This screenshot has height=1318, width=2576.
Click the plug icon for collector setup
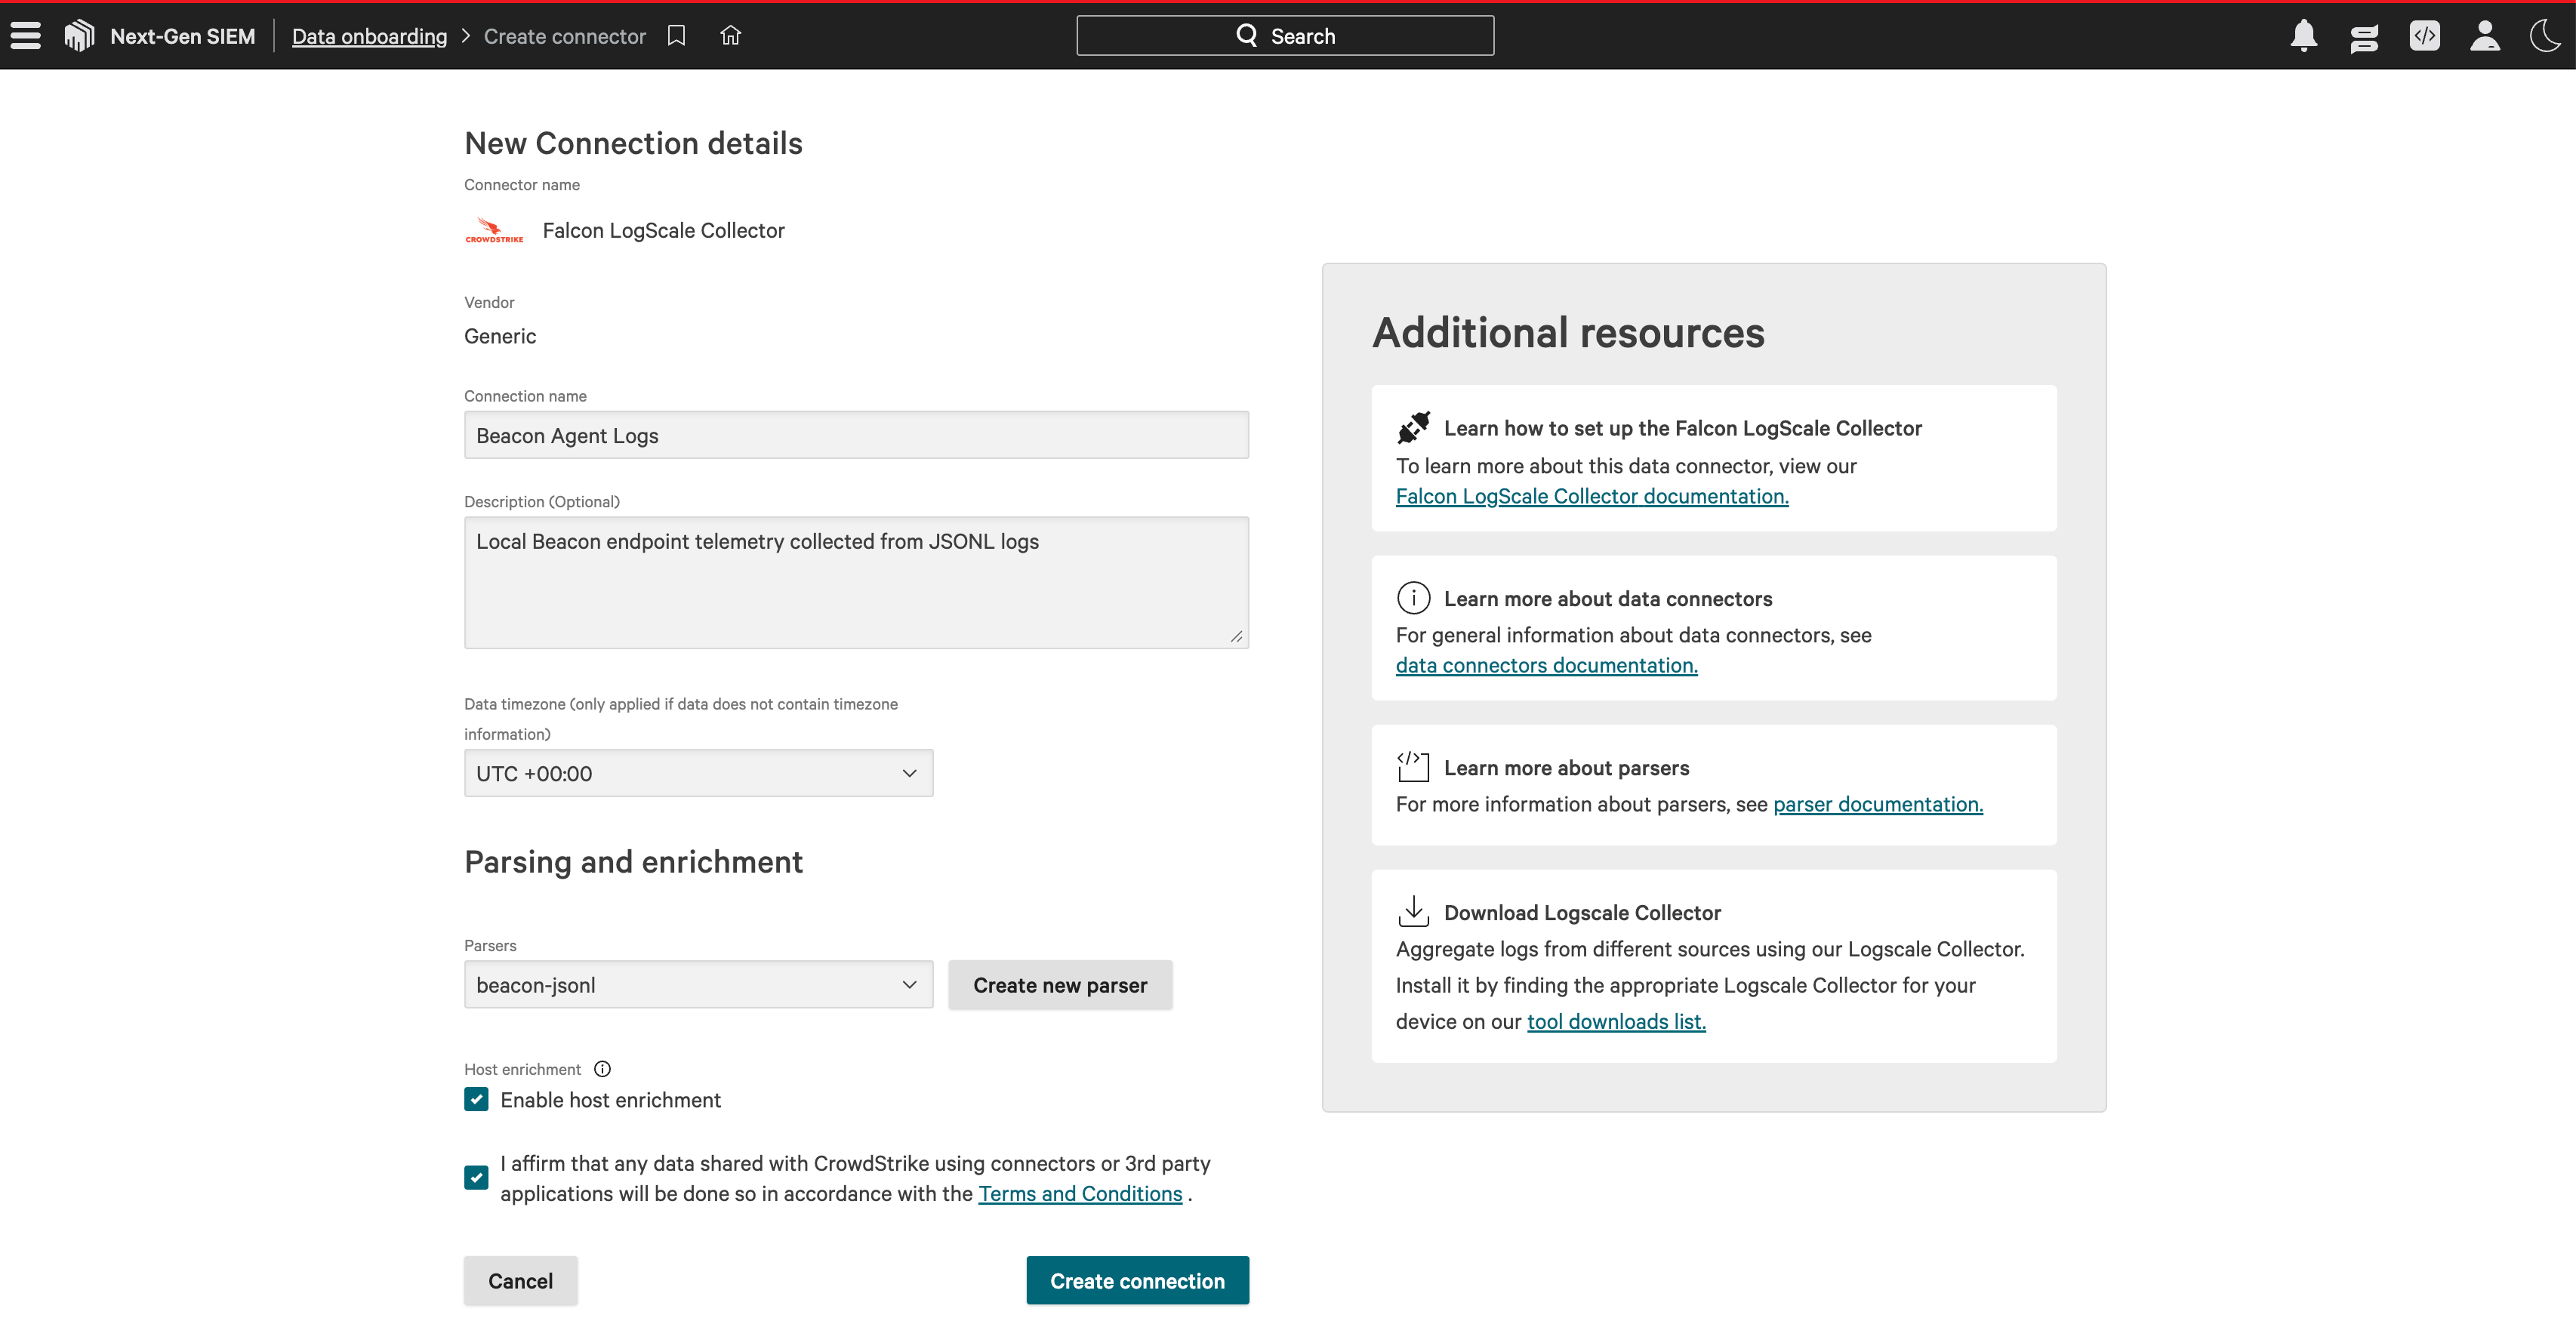click(1413, 428)
